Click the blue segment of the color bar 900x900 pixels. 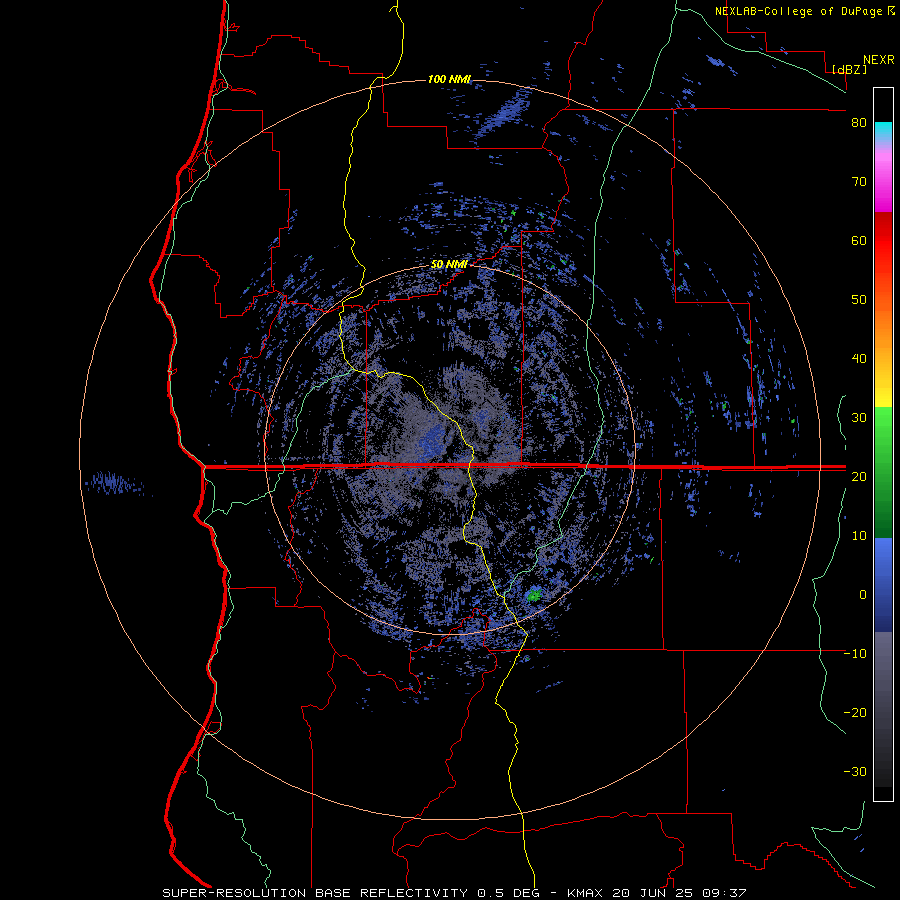(883, 584)
